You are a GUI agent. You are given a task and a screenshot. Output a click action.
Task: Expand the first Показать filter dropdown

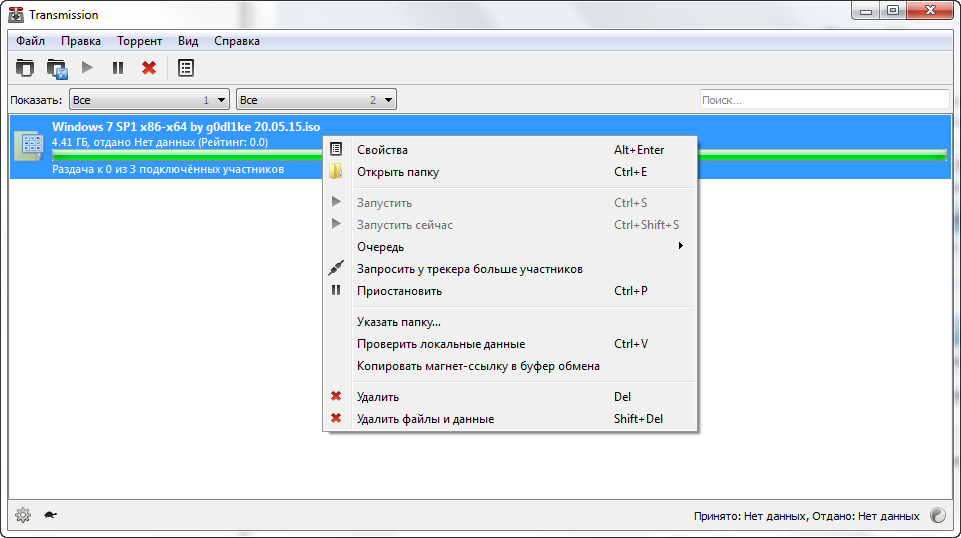point(150,99)
